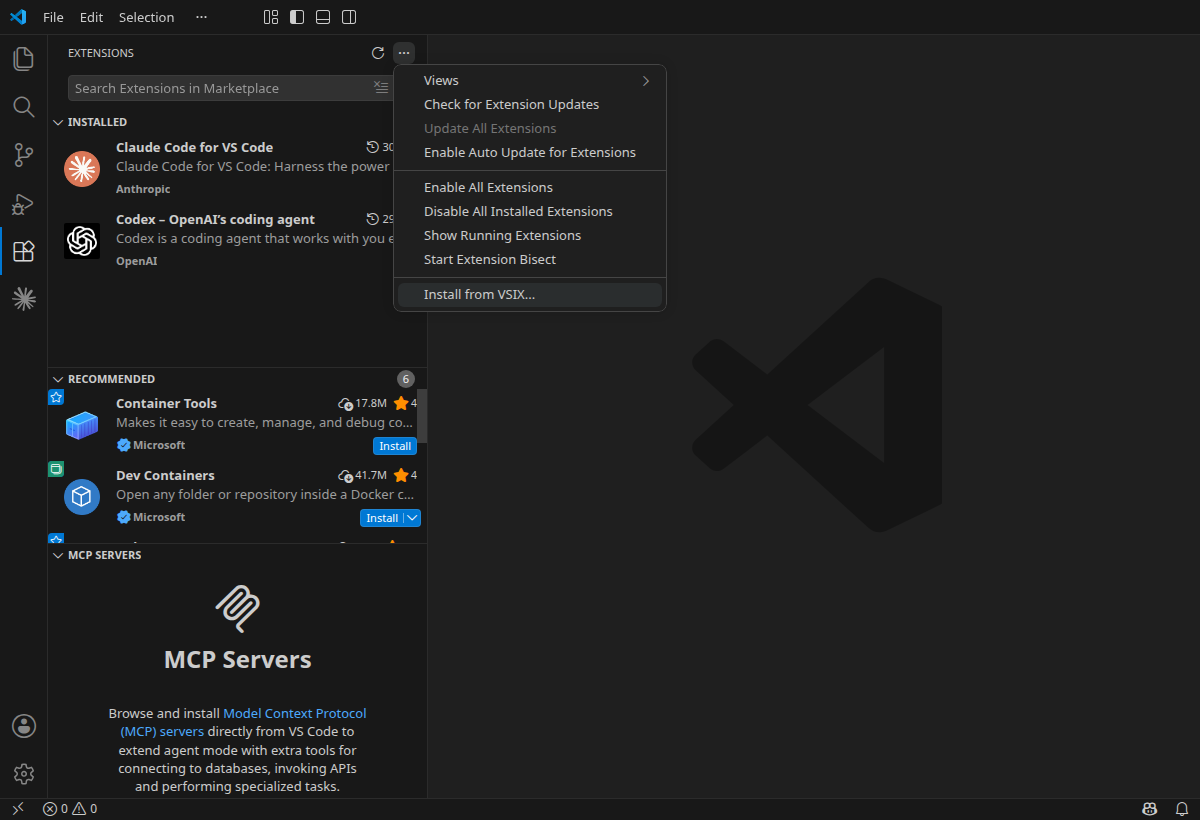Select Enable Auto Update for Extensions
This screenshot has width=1200, height=820.
click(x=530, y=153)
